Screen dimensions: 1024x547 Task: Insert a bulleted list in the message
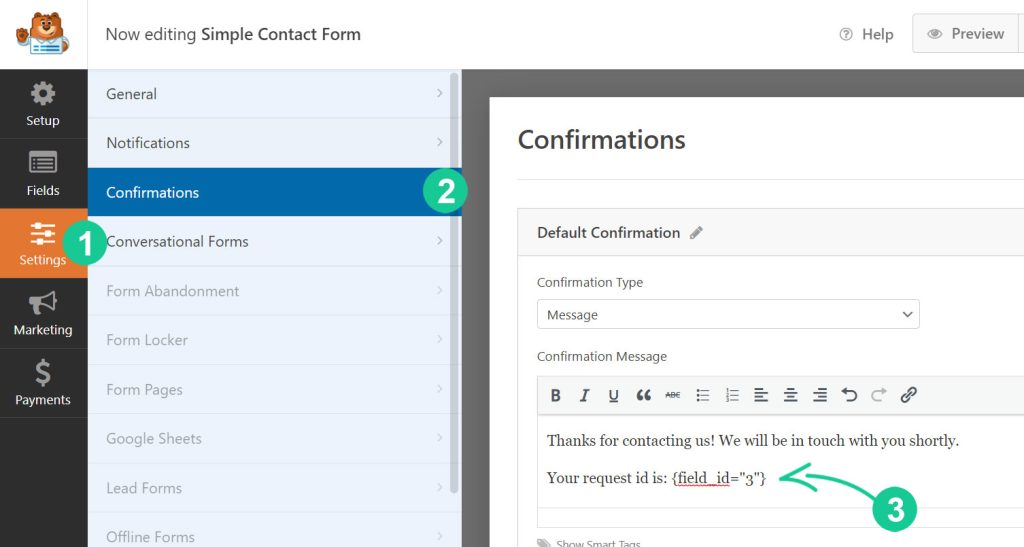[703, 395]
